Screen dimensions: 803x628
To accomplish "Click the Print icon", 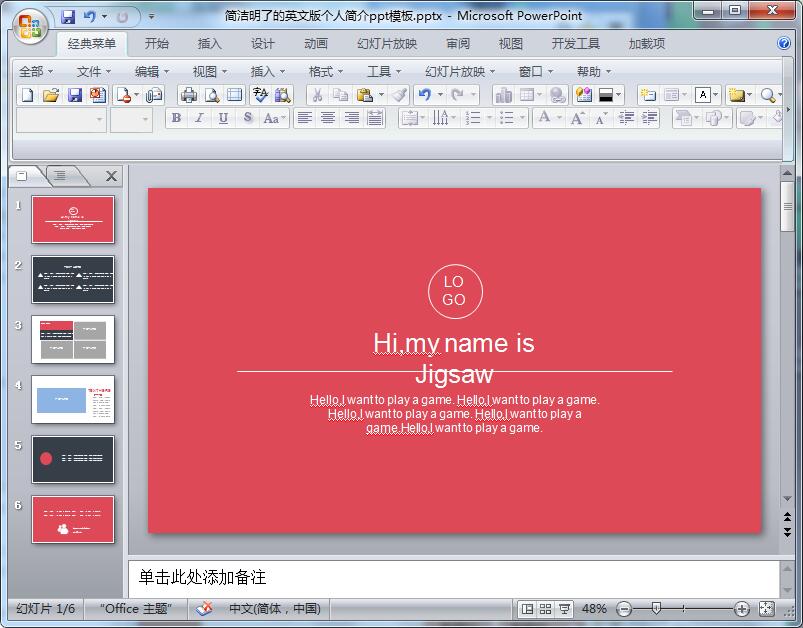I will pos(188,95).
